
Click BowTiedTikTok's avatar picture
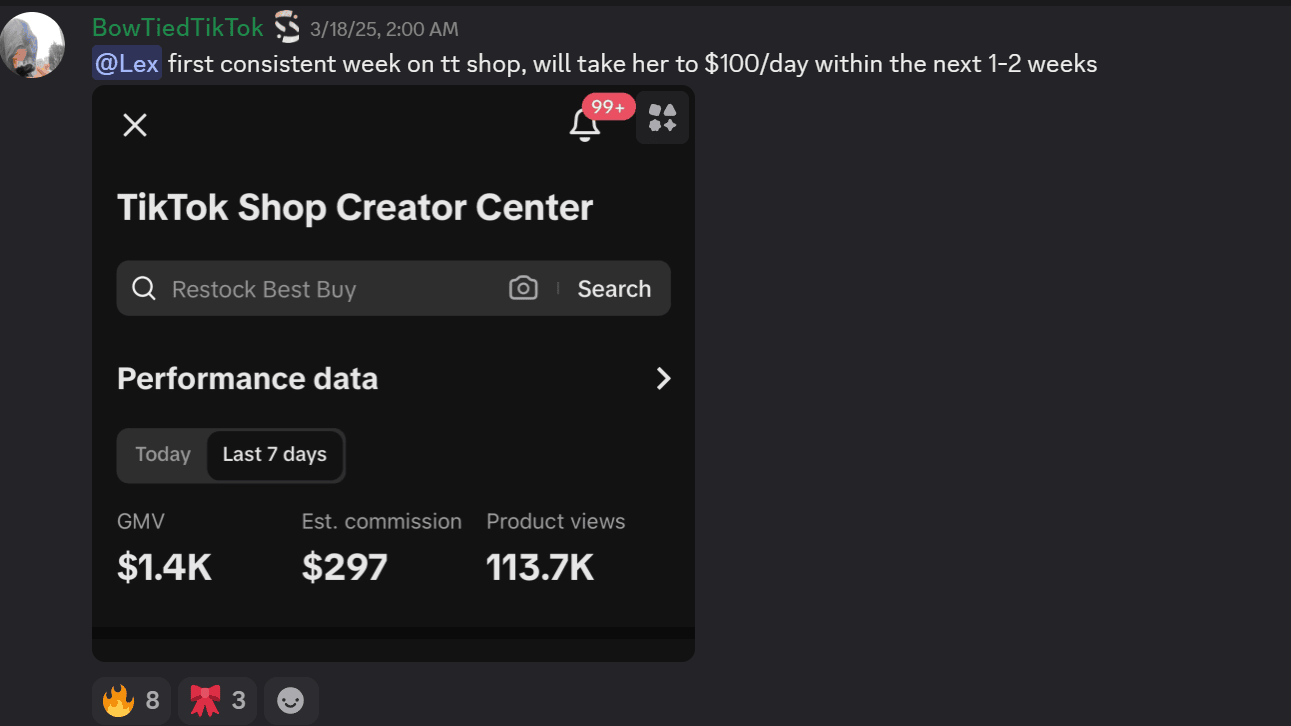33,45
